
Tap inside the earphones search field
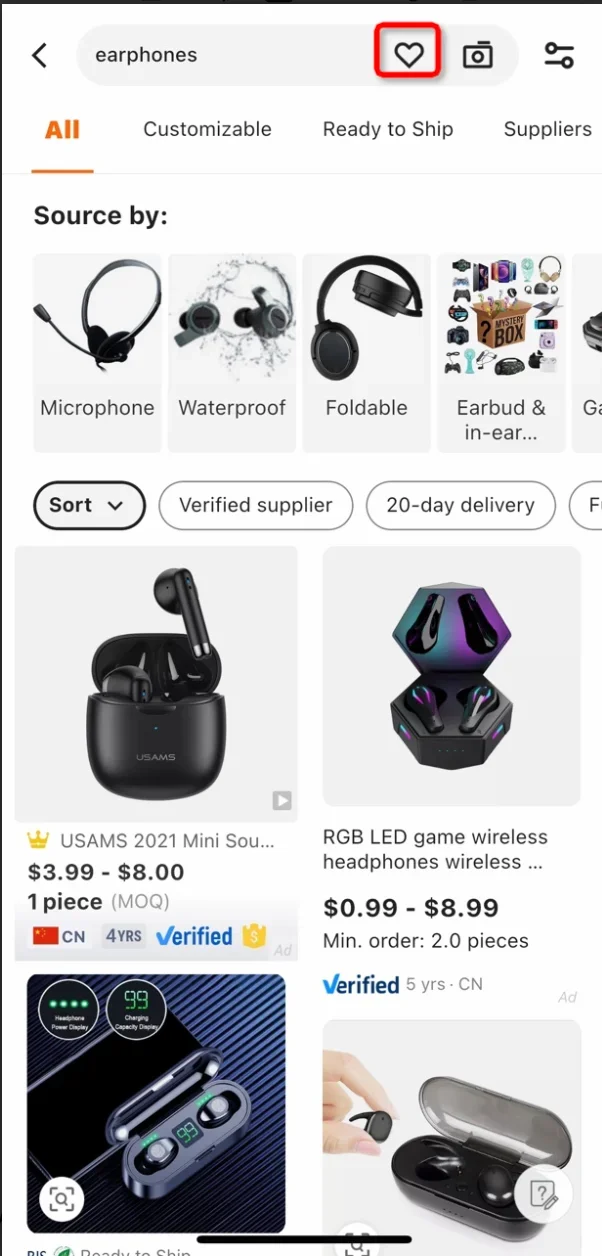(x=146, y=55)
